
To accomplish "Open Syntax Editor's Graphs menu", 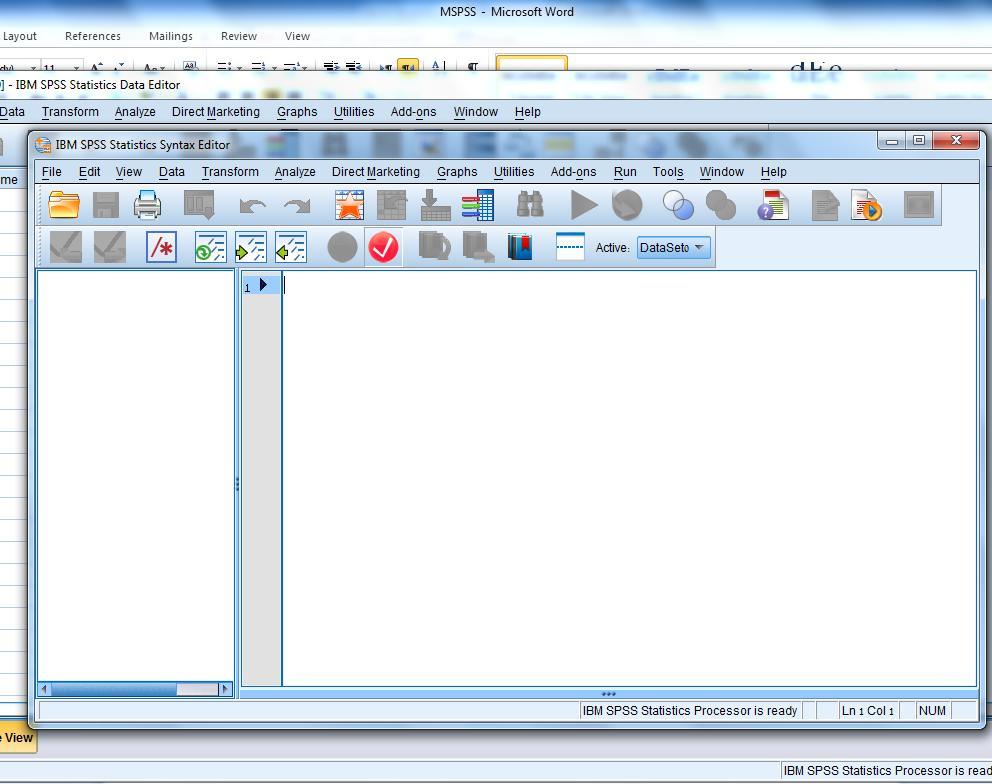I will 457,171.
